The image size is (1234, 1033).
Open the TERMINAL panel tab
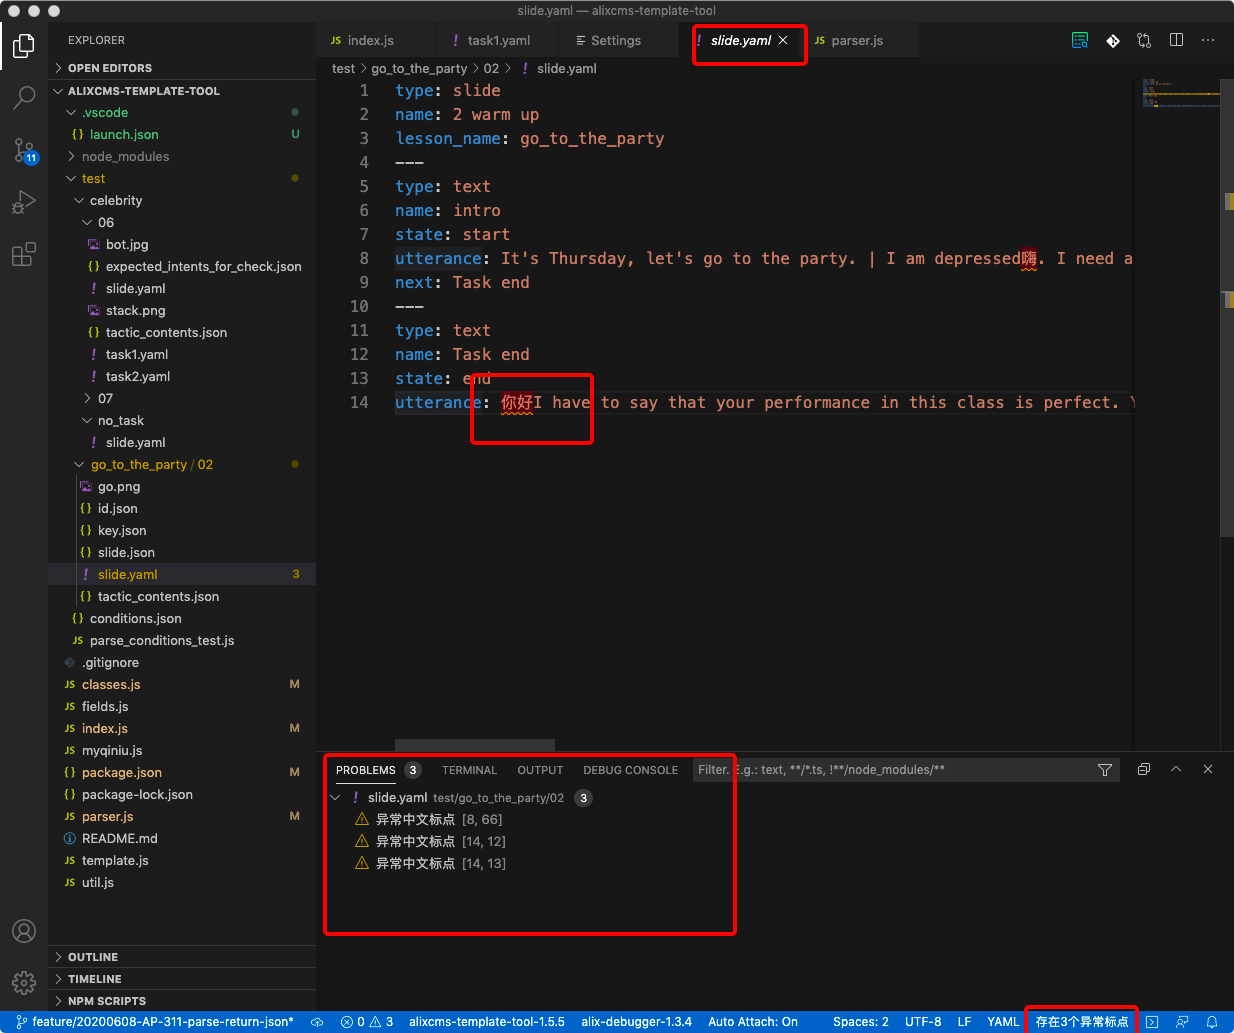[x=469, y=770]
